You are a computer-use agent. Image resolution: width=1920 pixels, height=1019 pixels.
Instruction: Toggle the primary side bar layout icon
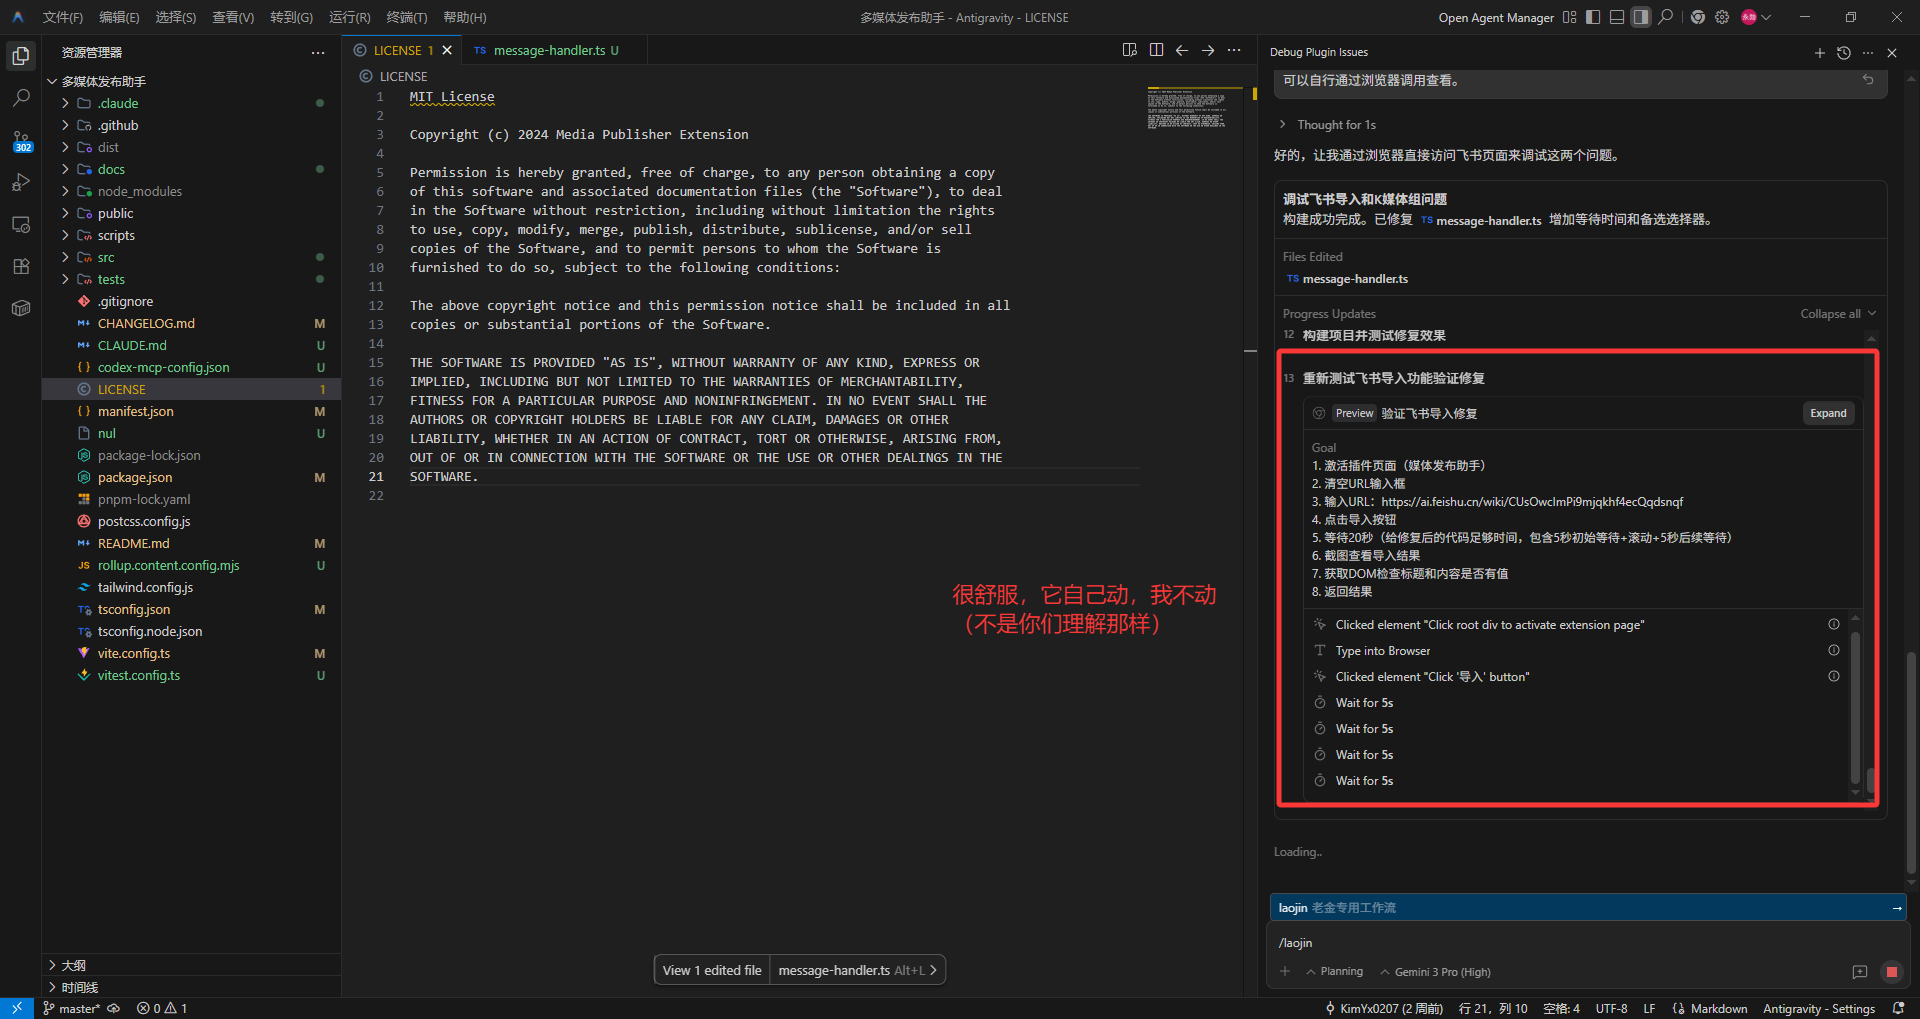pos(1593,17)
